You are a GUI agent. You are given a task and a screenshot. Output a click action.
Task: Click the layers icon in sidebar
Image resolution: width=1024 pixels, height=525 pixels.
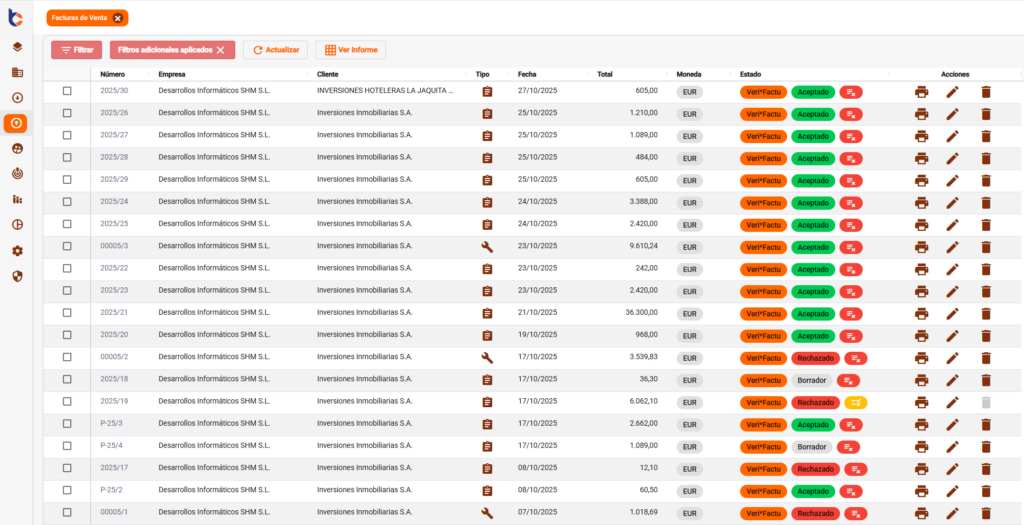click(17, 47)
